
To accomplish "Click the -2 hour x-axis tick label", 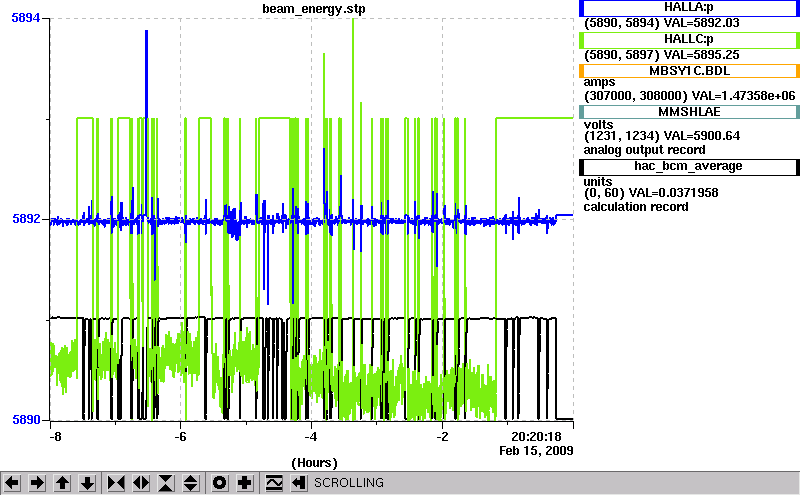I will tap(442, 437).
